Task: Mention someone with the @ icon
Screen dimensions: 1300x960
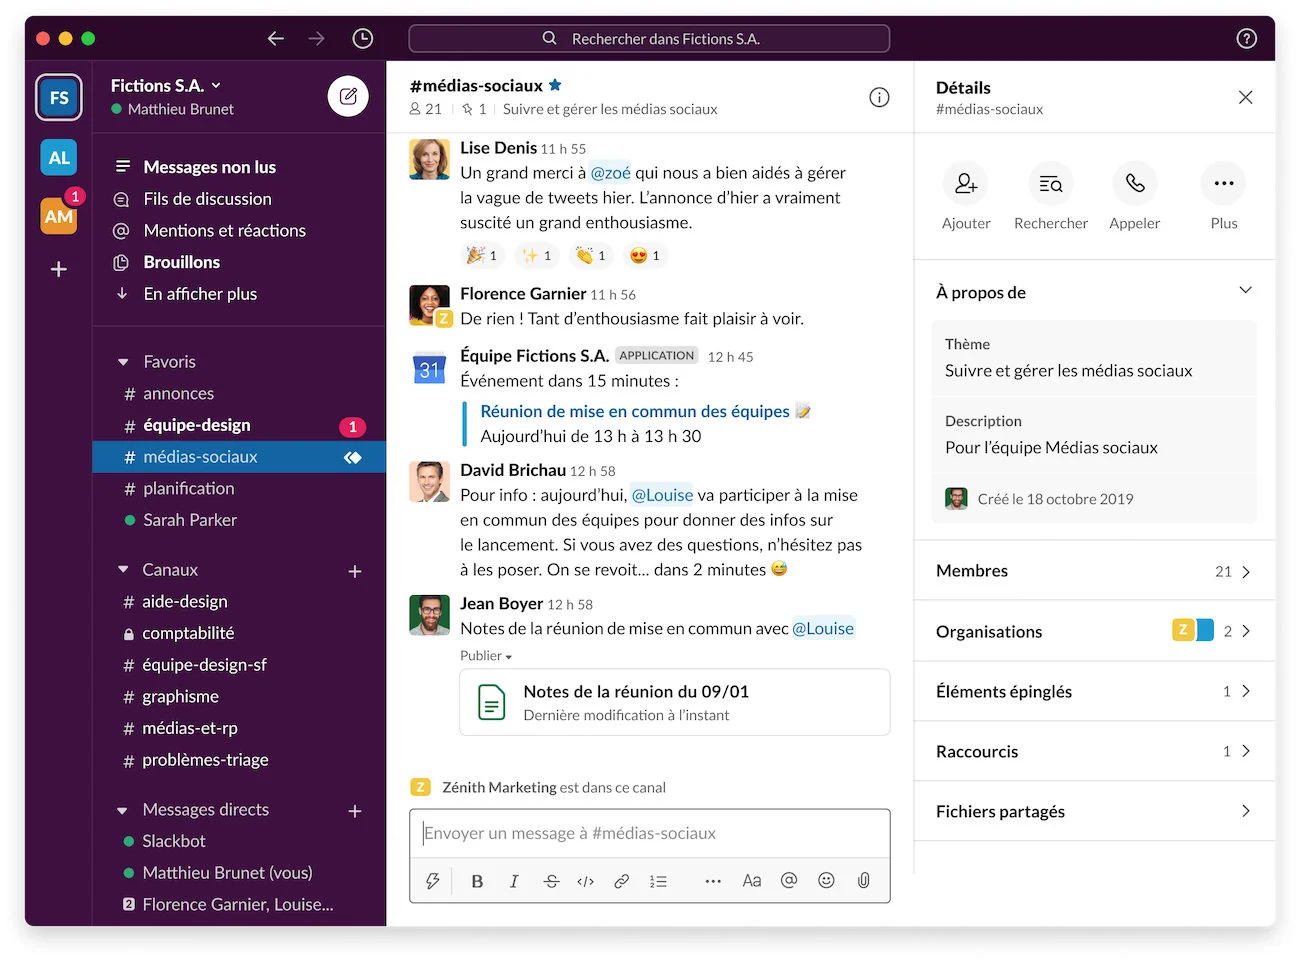Action: coord(789,880)
